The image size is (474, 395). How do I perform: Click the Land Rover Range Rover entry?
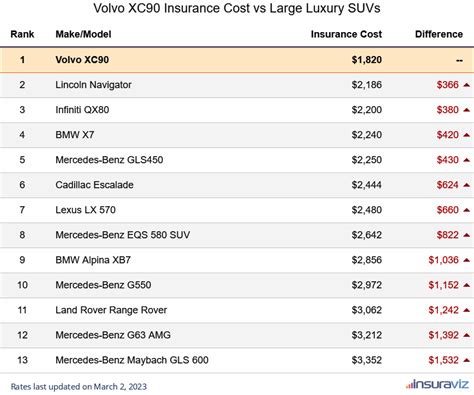coord(111,310)
